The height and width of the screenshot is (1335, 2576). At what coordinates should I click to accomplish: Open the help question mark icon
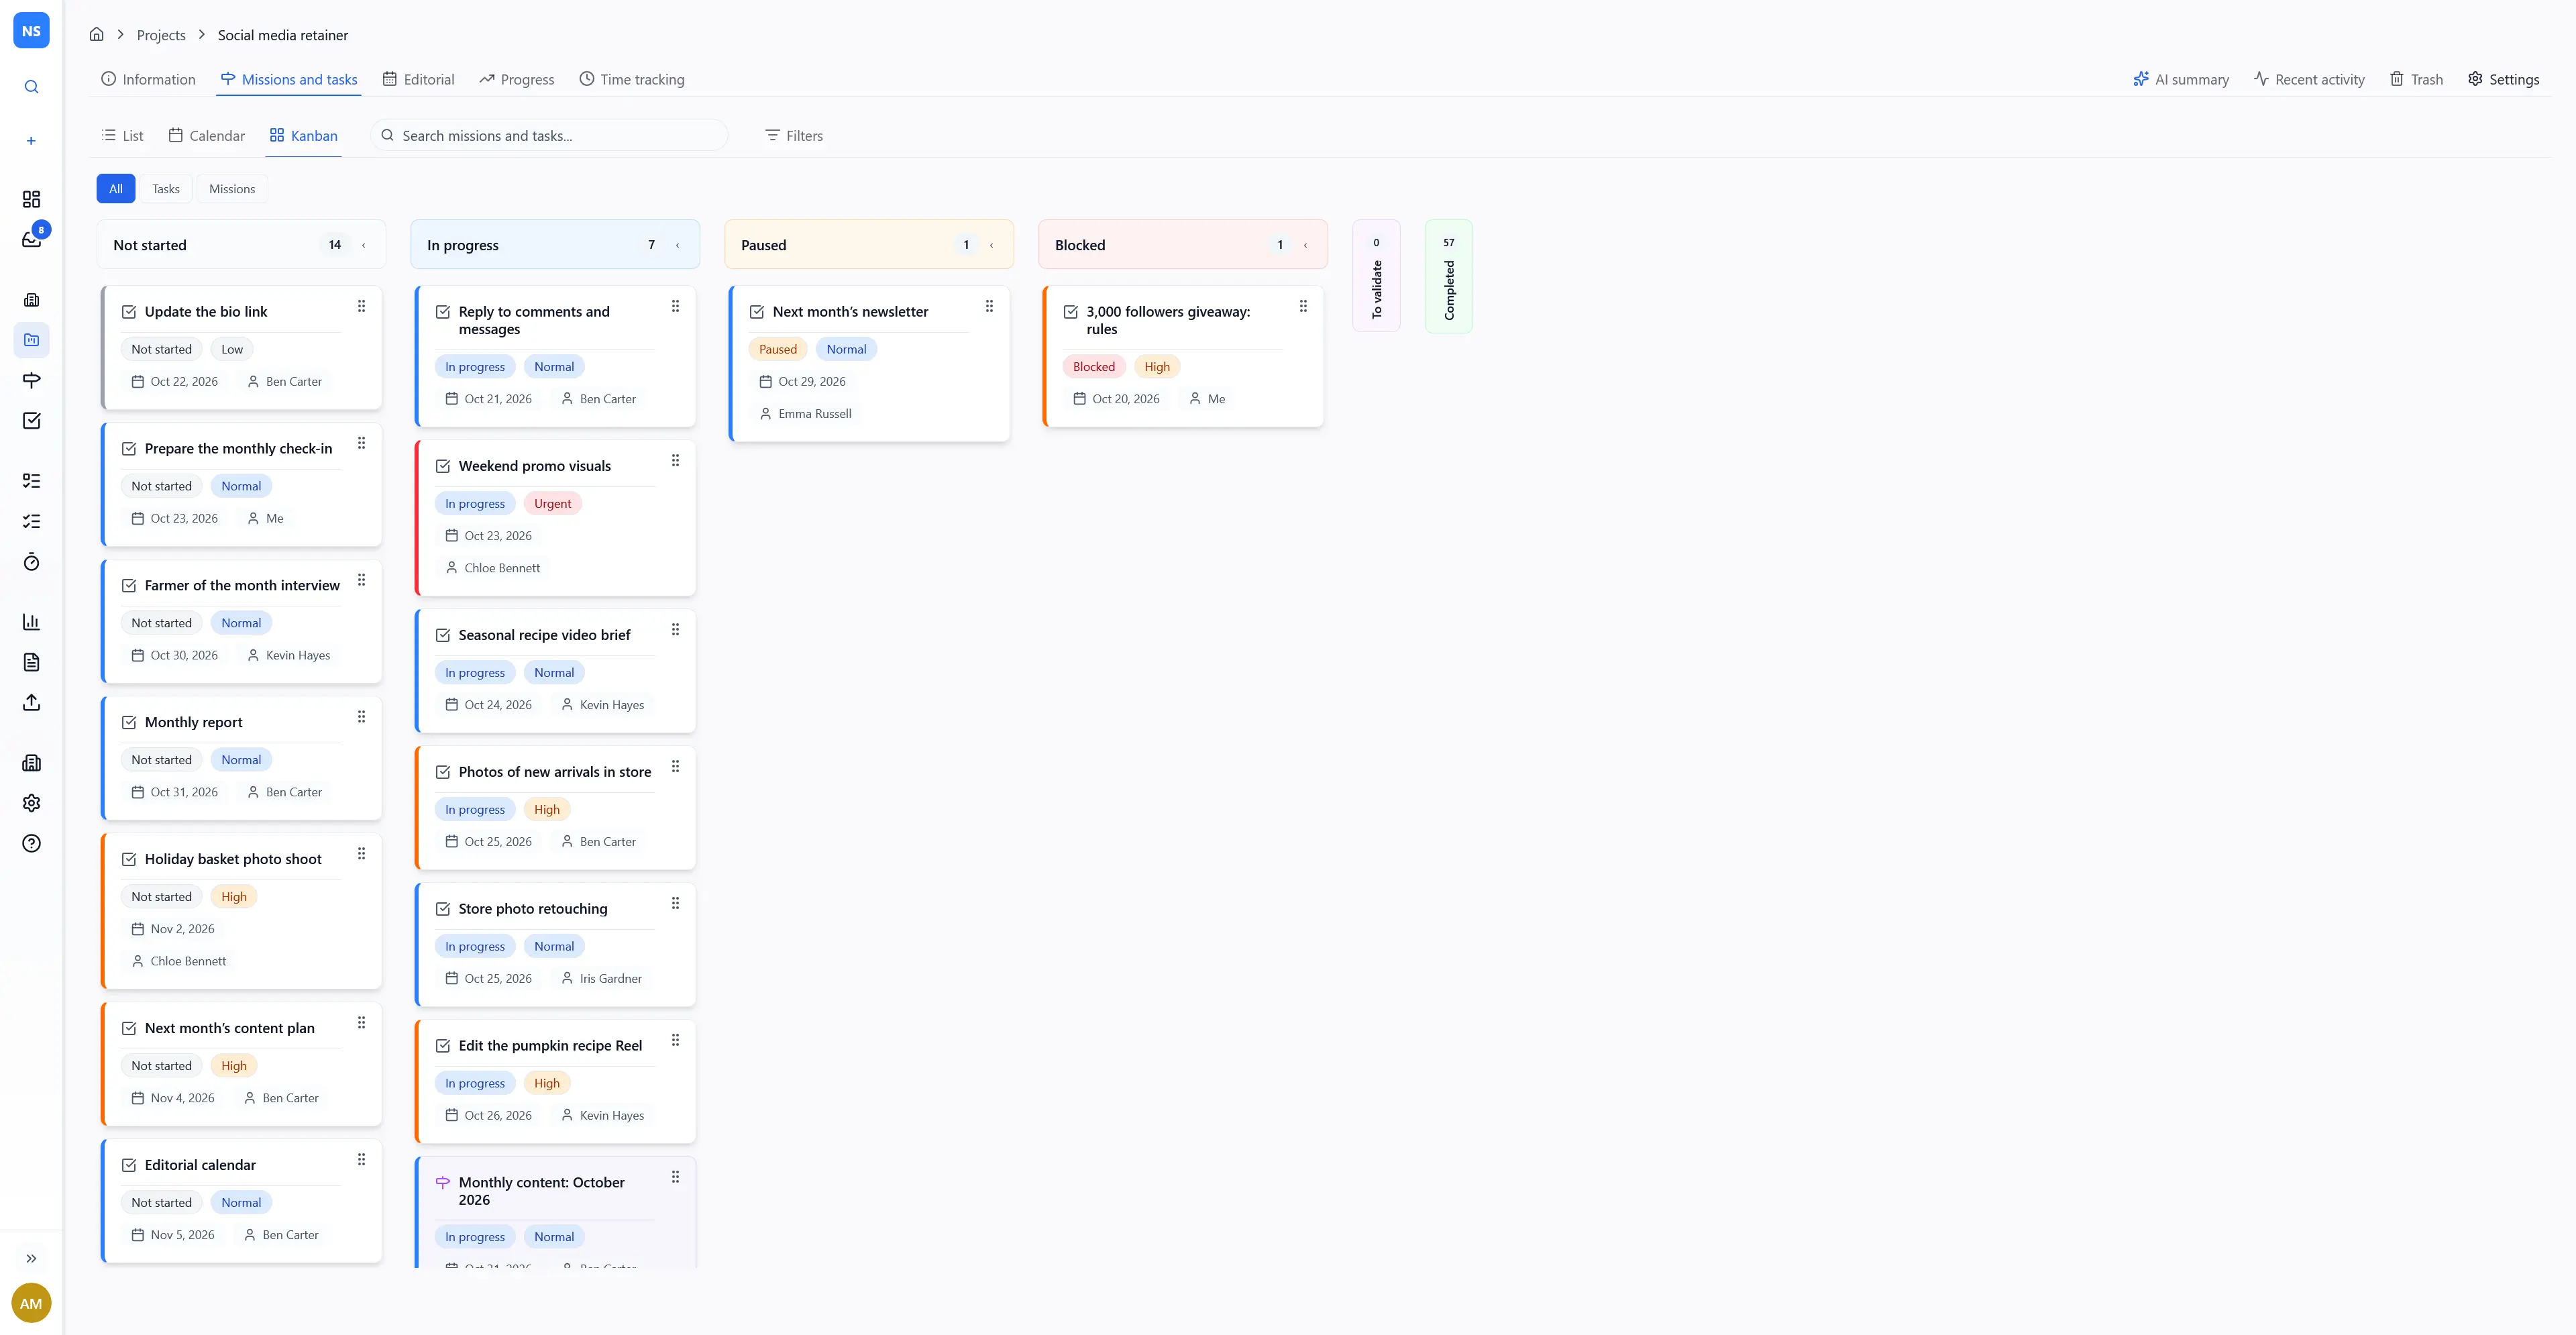[x=31, y=843]
